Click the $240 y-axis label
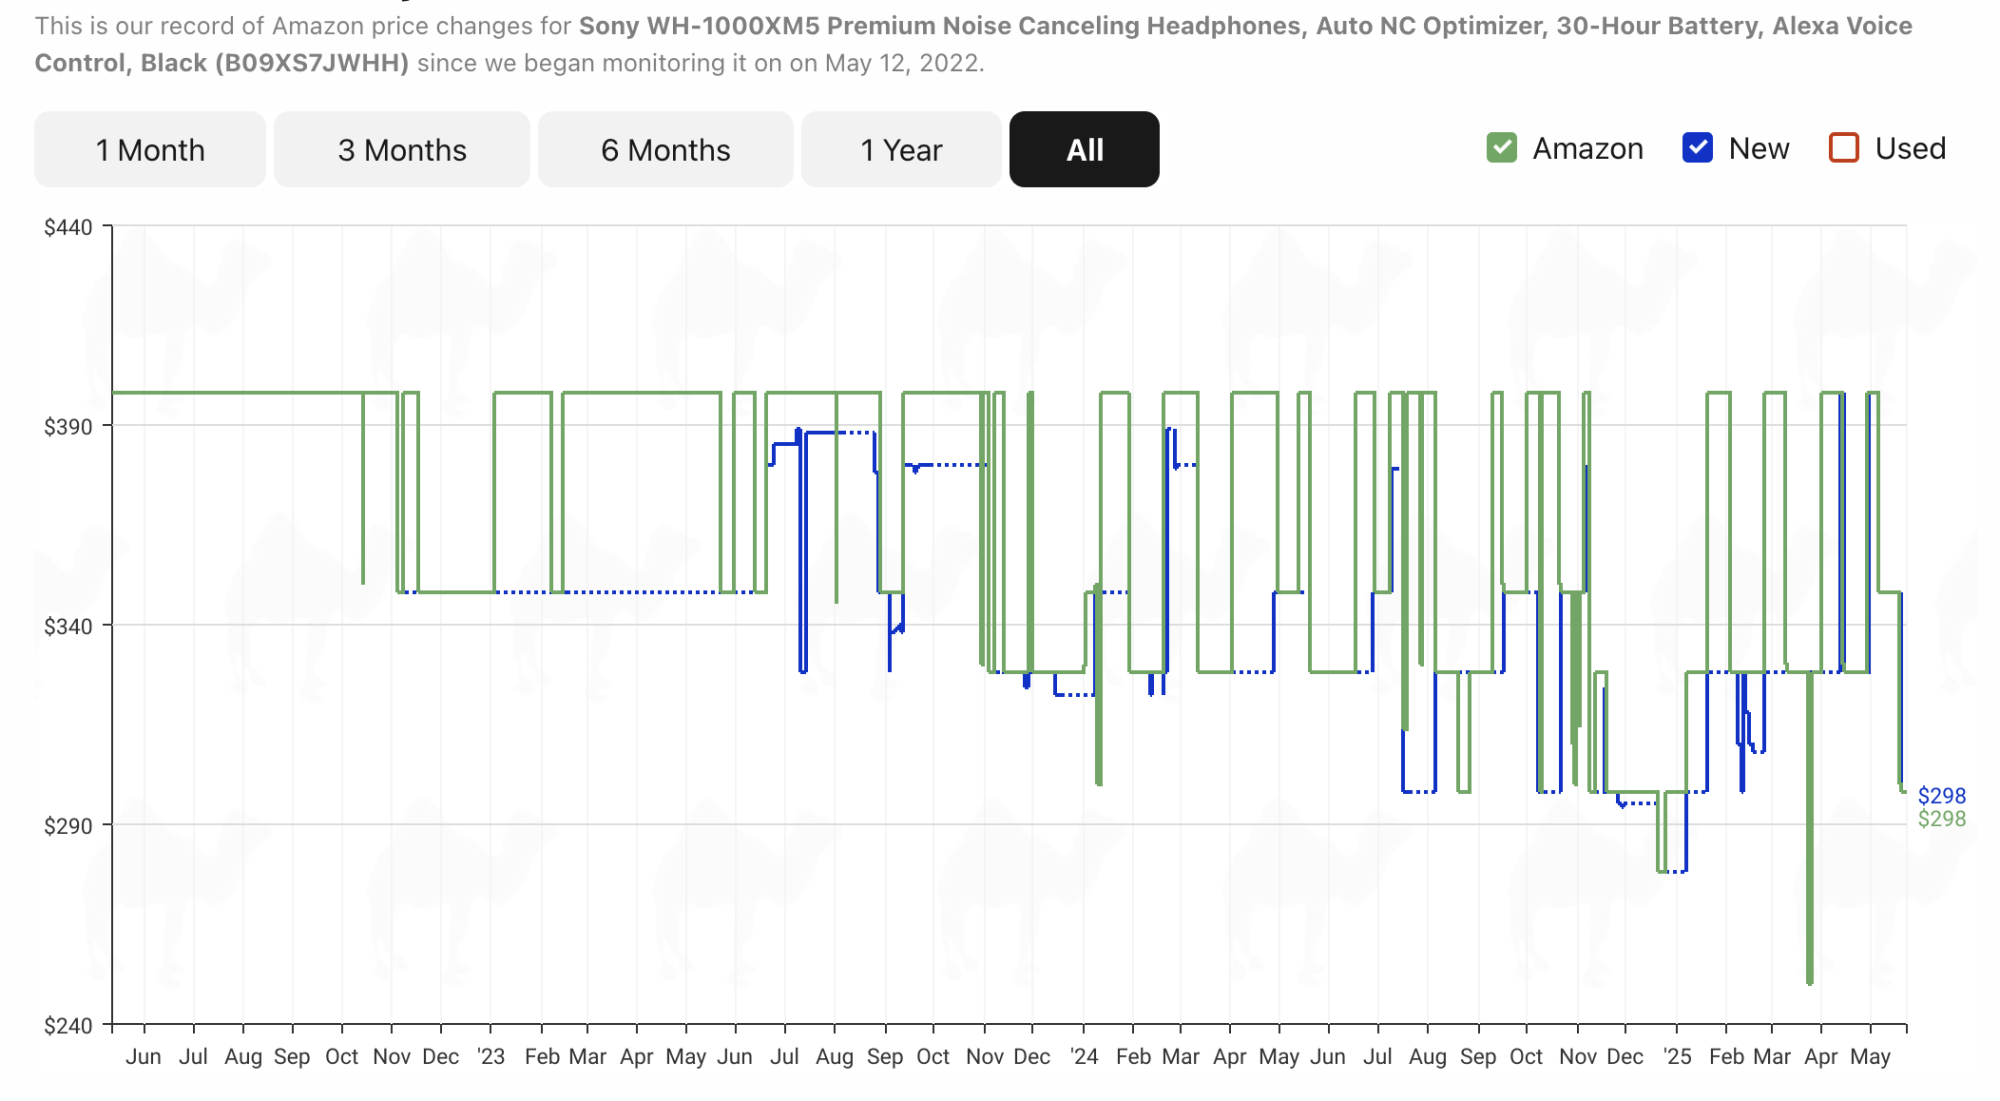 68,1025
